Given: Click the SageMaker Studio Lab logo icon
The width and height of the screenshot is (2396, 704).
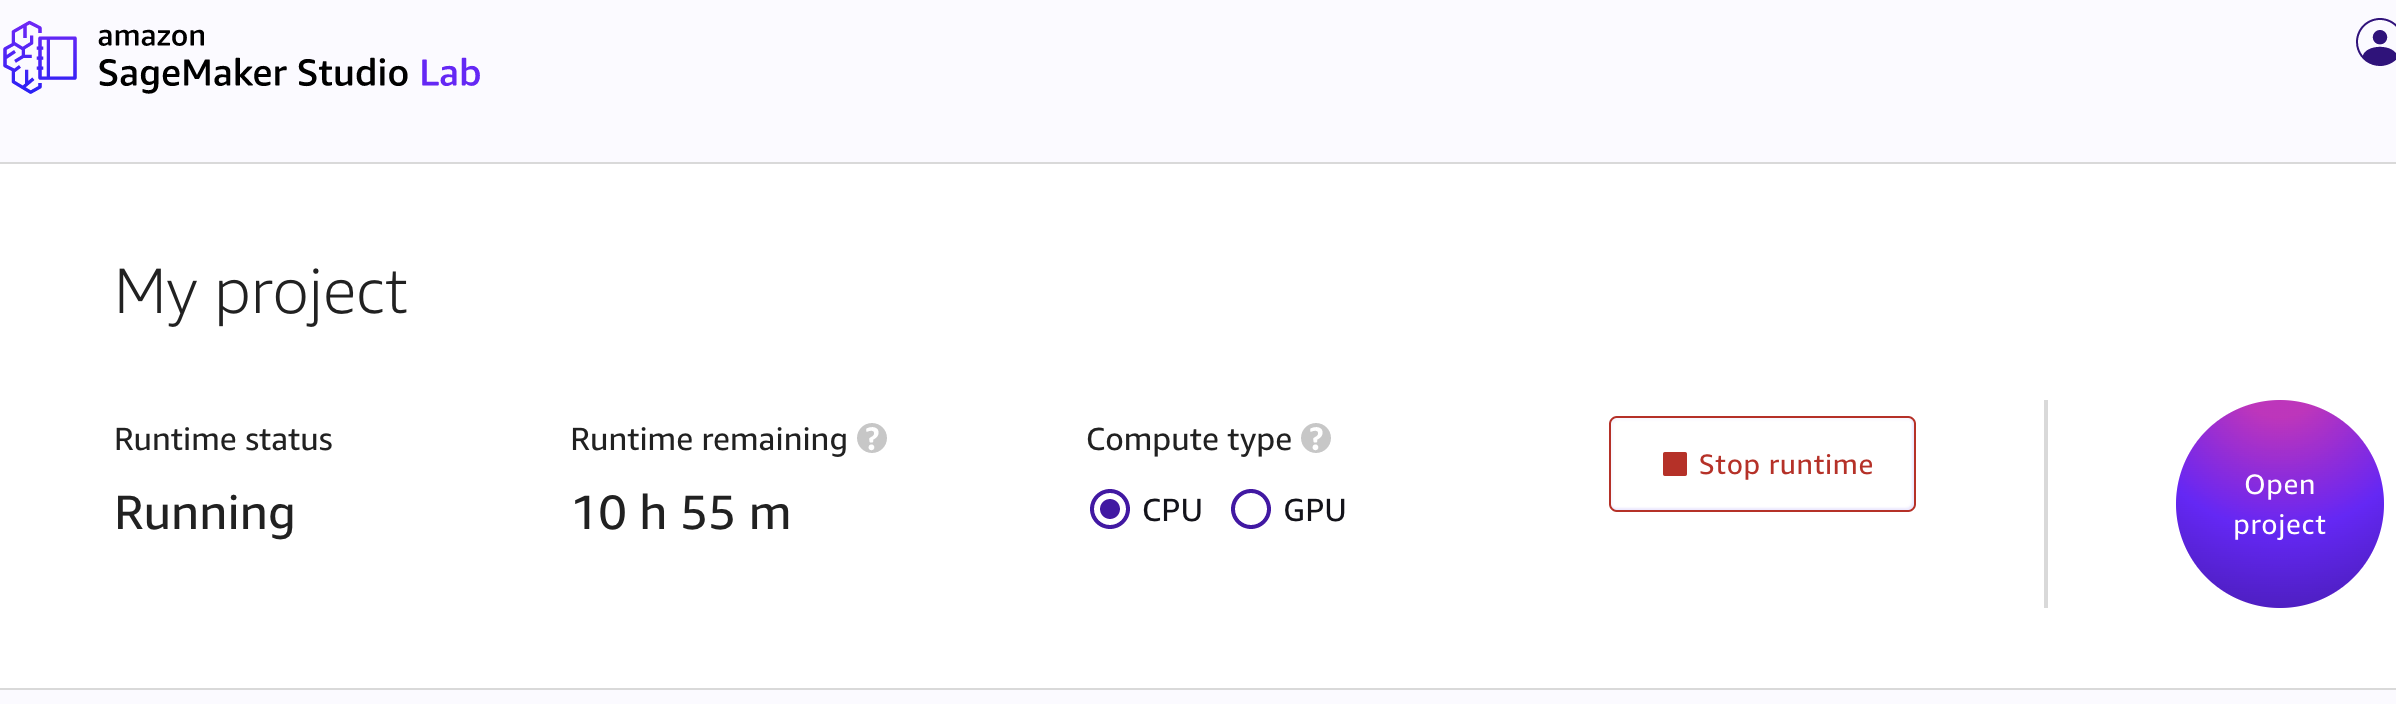Looking at the screenshot, I should (40, 58).
